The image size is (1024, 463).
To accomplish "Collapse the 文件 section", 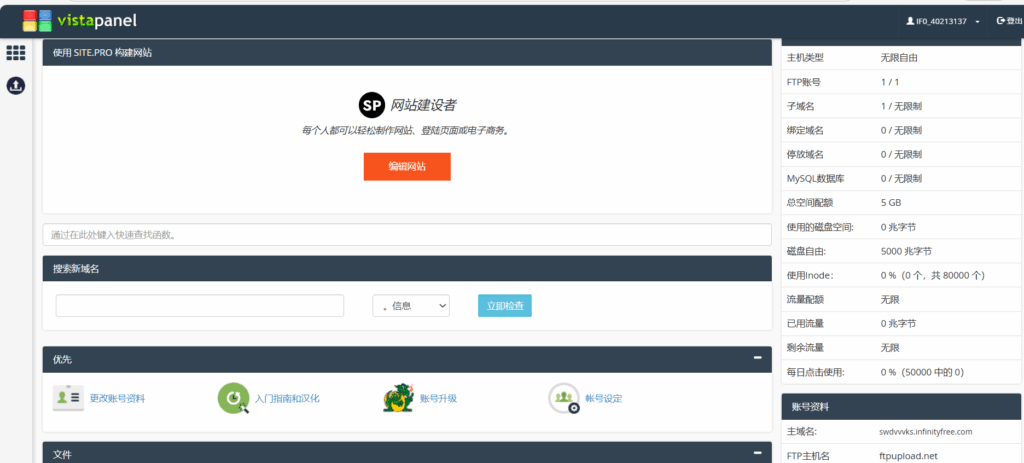I will click(759, 454).
